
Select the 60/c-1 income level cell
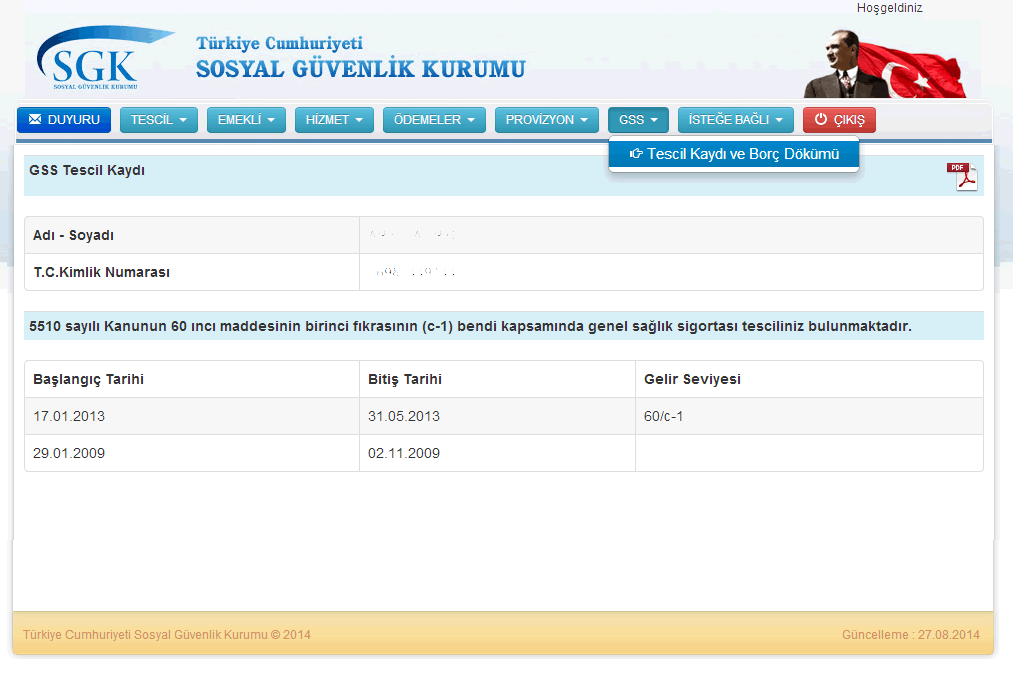click(x=664, y=416)
